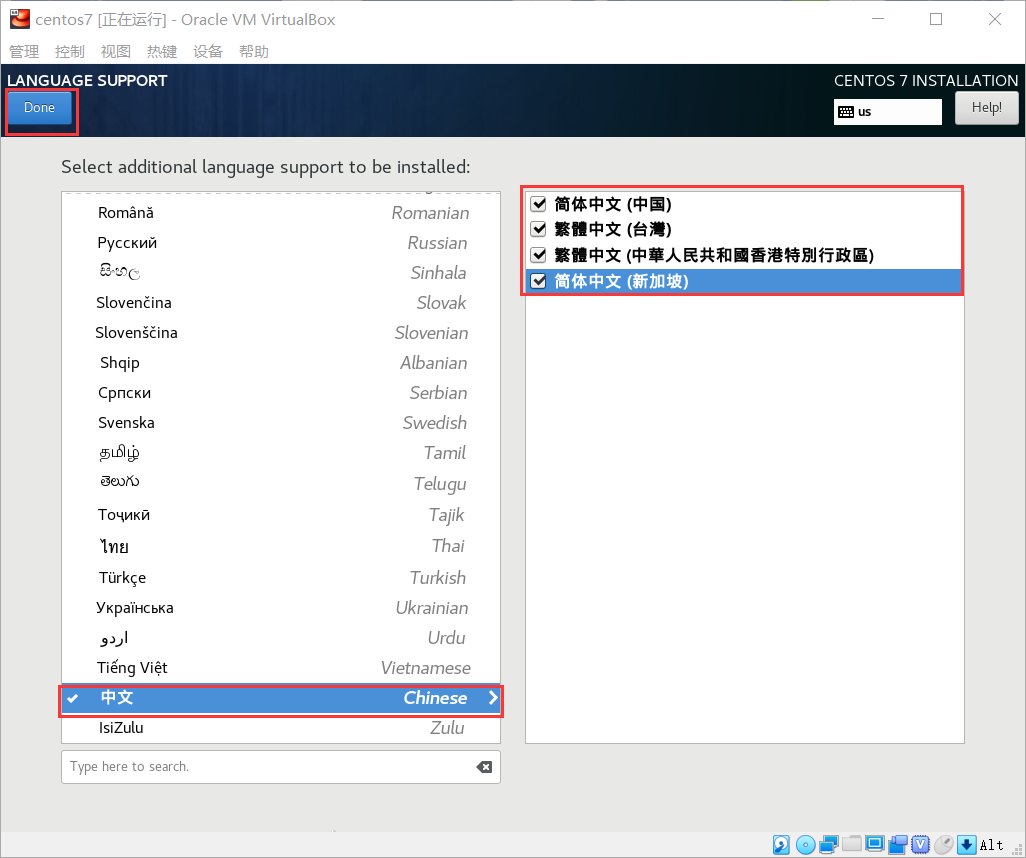The image size is (1026, 858).
Task: Click the video capture status icon
Action: coord(898,844)
